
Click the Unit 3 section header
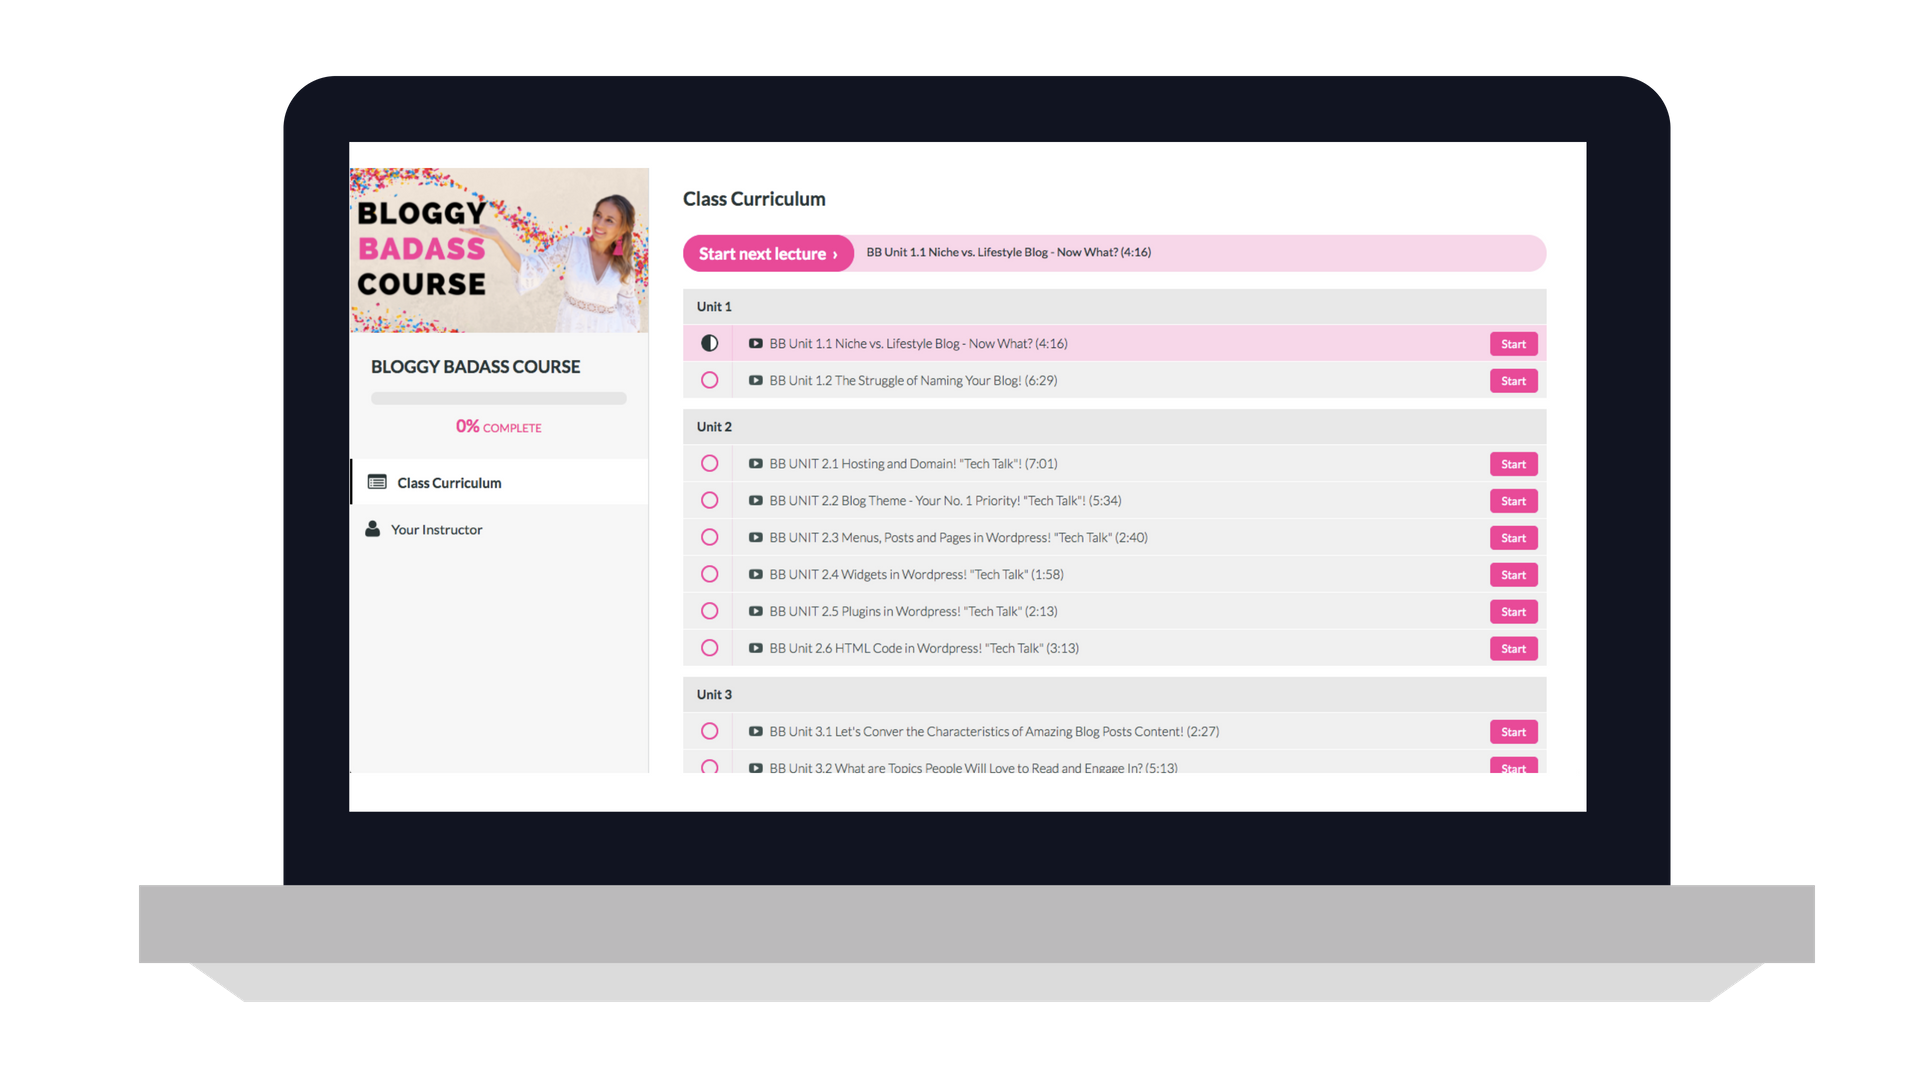pos(1114,694)
